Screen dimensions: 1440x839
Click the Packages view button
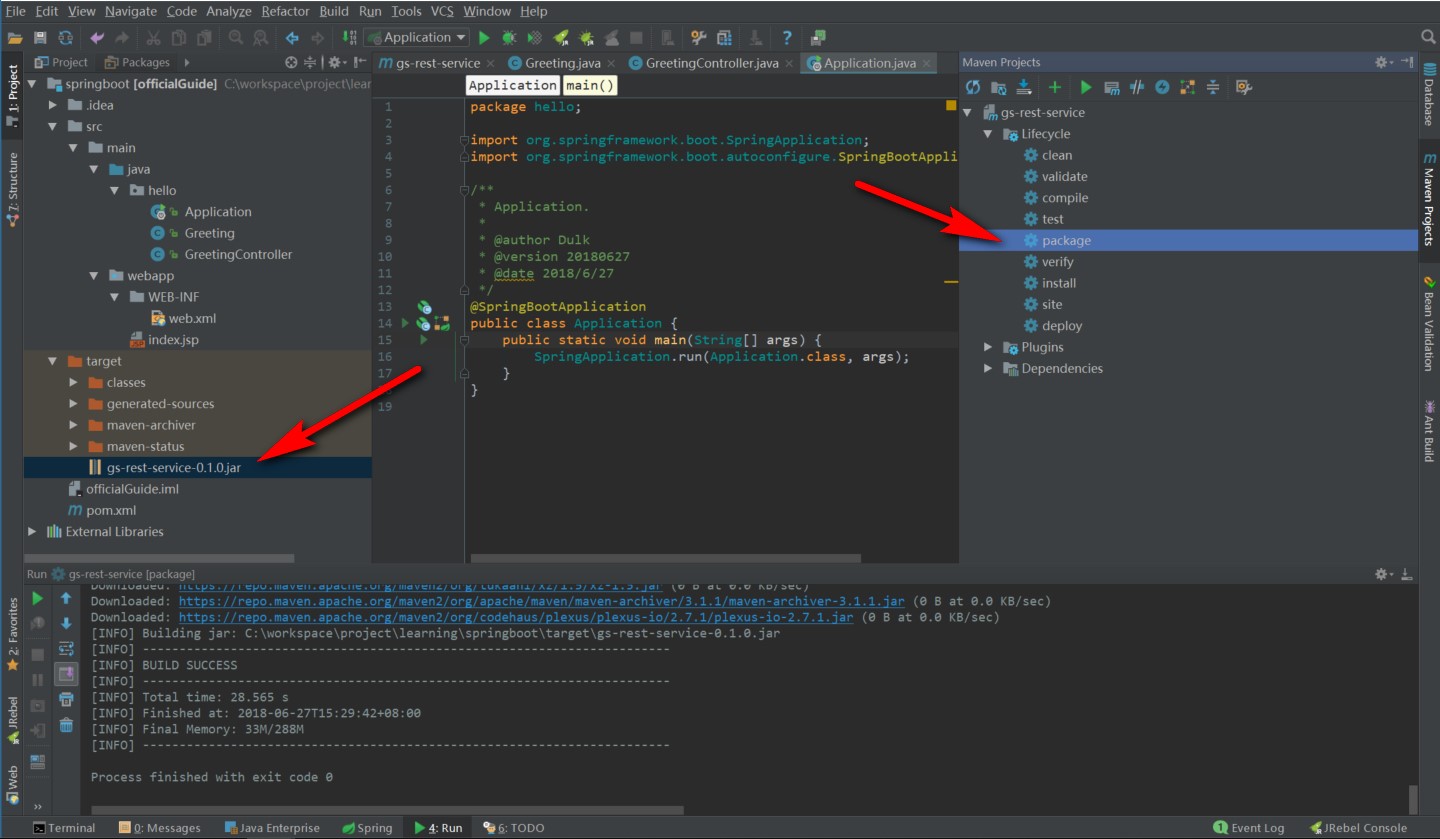point(137,62)
